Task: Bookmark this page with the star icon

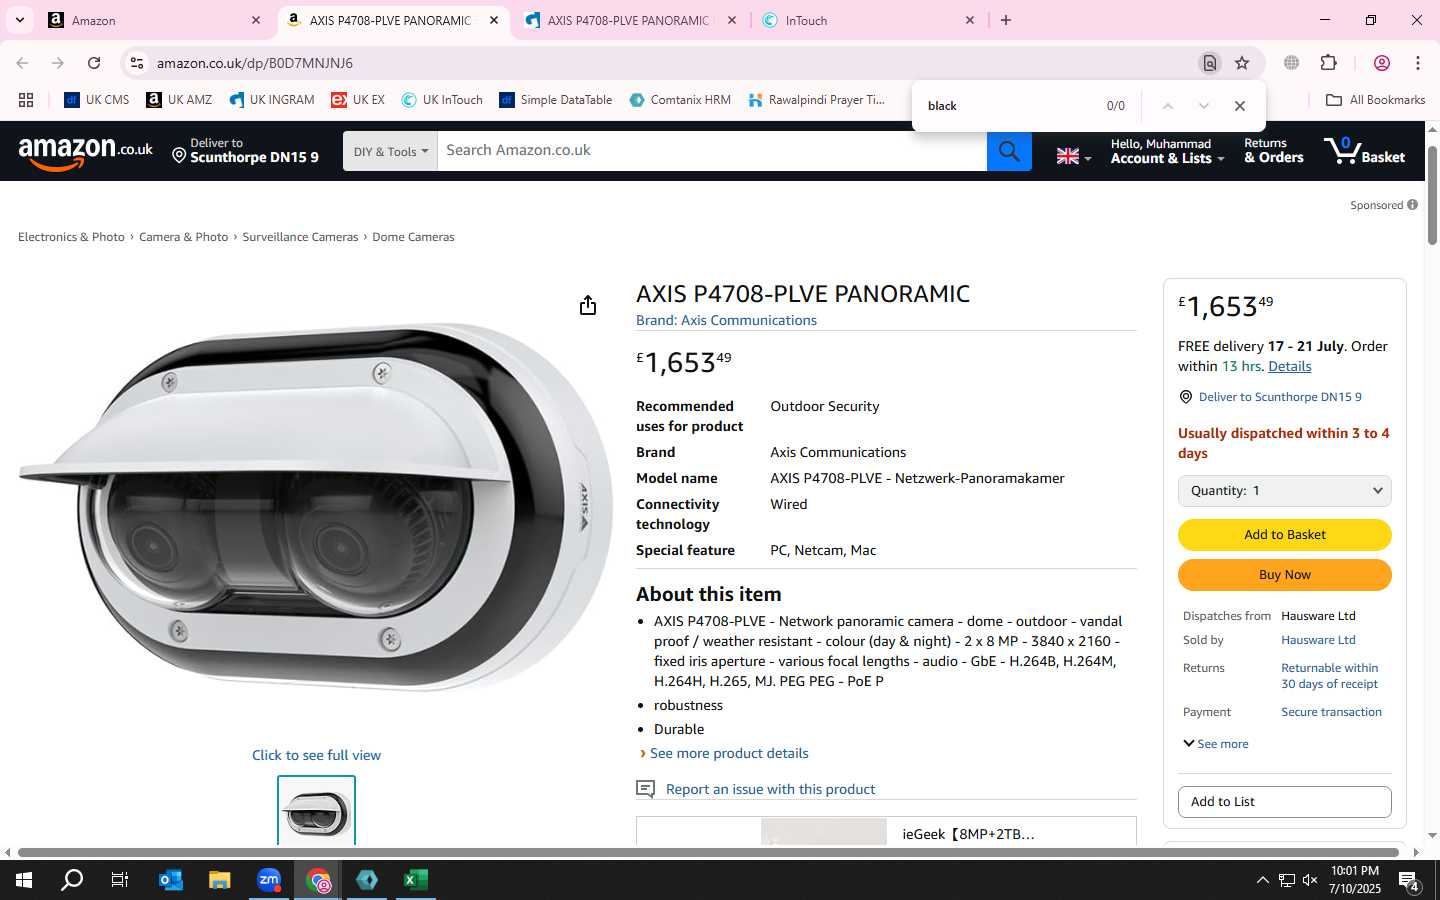Action: 1242,63
